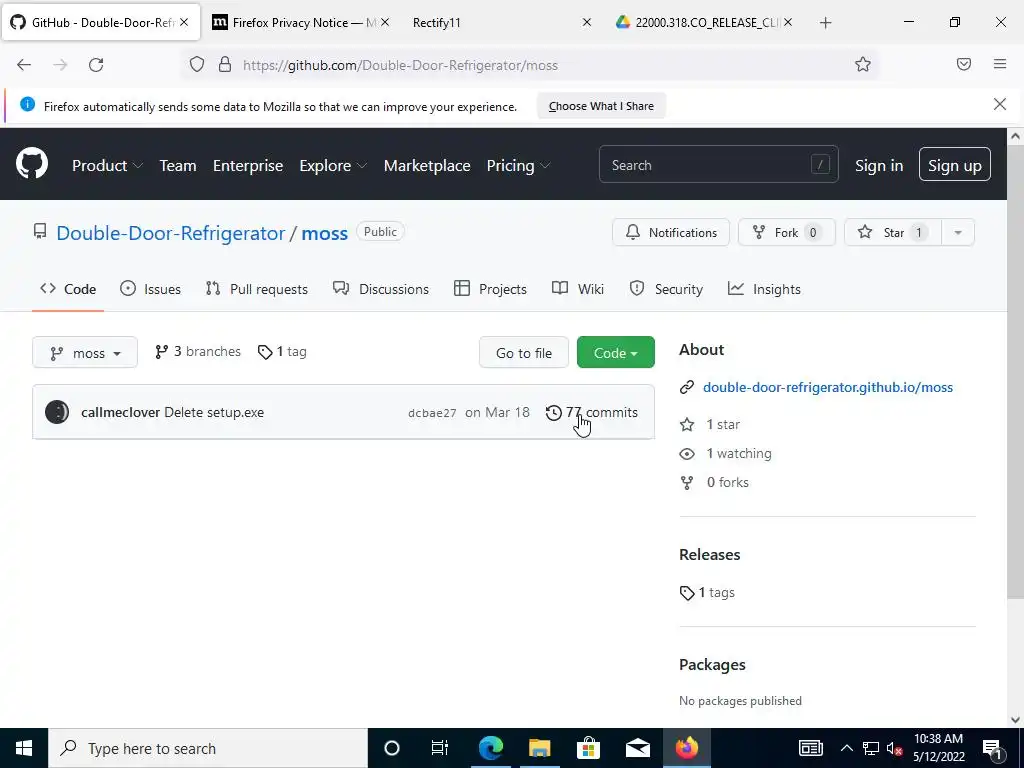Switch to the Pull requests tab

[x=257, y=289]
